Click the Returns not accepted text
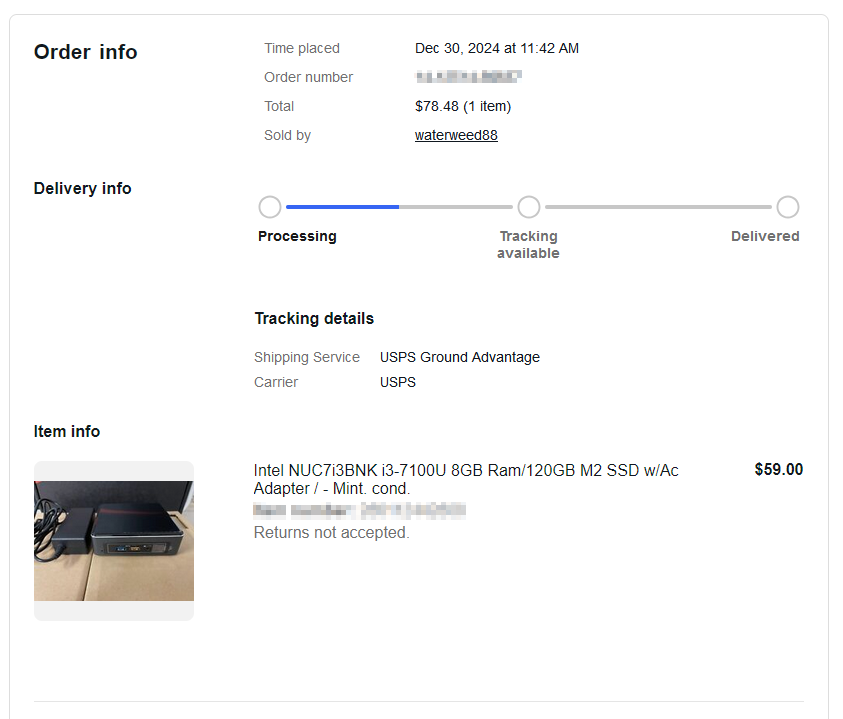The image size is (843, 719). pyautogui.click(x=331, y=532)
